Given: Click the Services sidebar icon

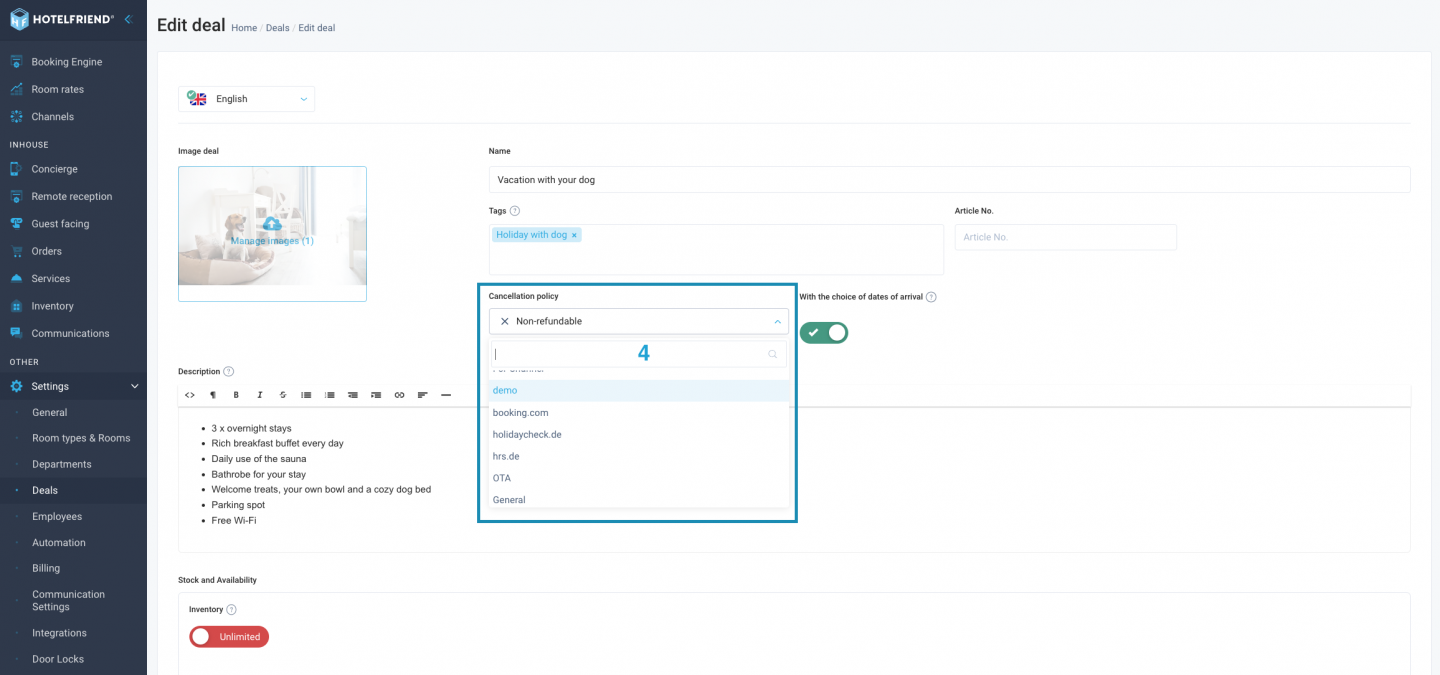Looking at the screenshot, I should 16,279.
